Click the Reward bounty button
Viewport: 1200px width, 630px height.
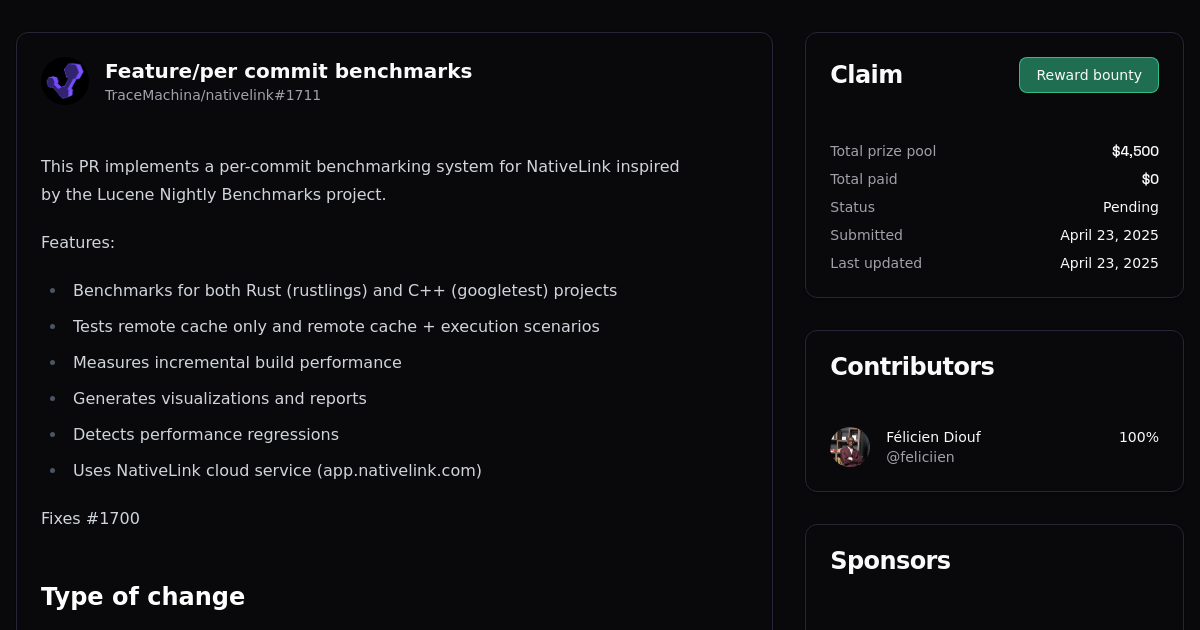[1088, 75]
